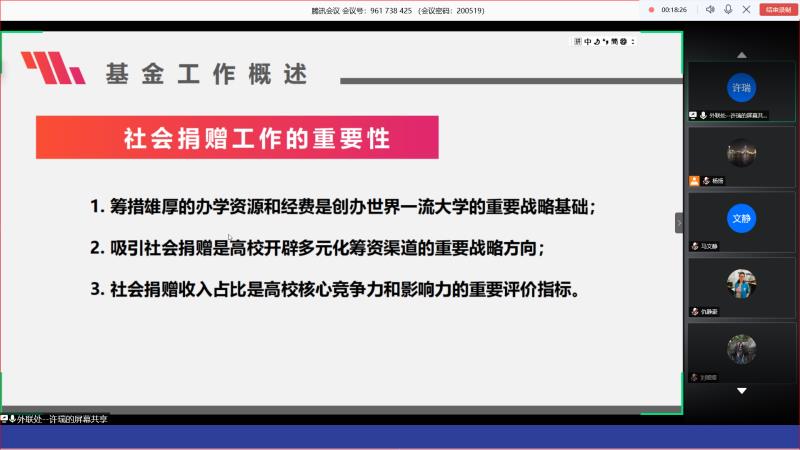Click the muted mic icon on 马文静's label

tap(693, 246)
